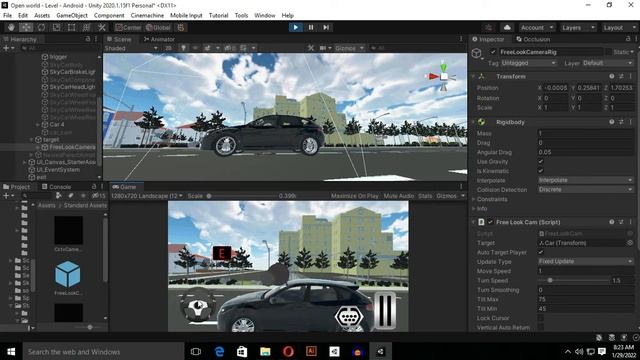Viewport: 640px width, 360px height.
Task: Toggle the Global handle rotation button
Action: point(158,27)
